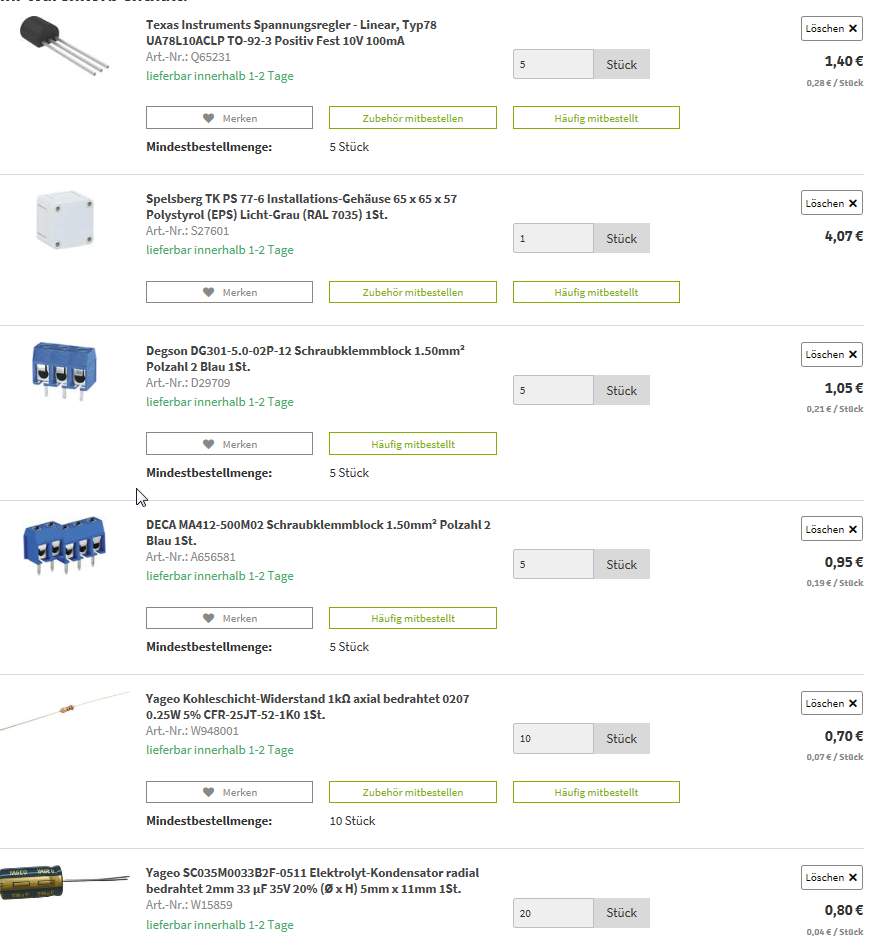Remove the Yageo resistor from cart
The width and height of the screenshot is (895, 945).
[832, 704]
